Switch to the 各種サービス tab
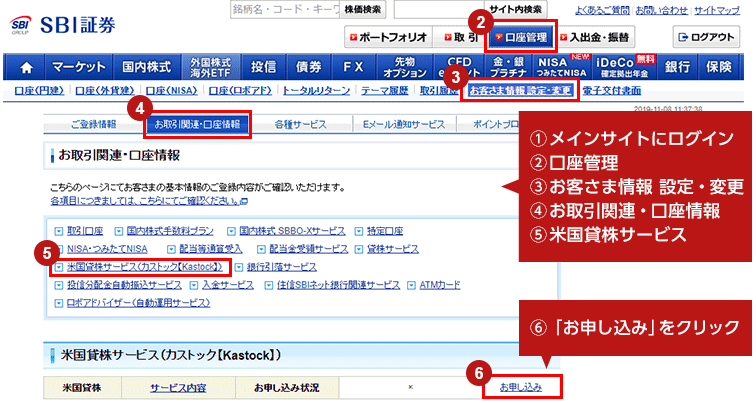 300,124
